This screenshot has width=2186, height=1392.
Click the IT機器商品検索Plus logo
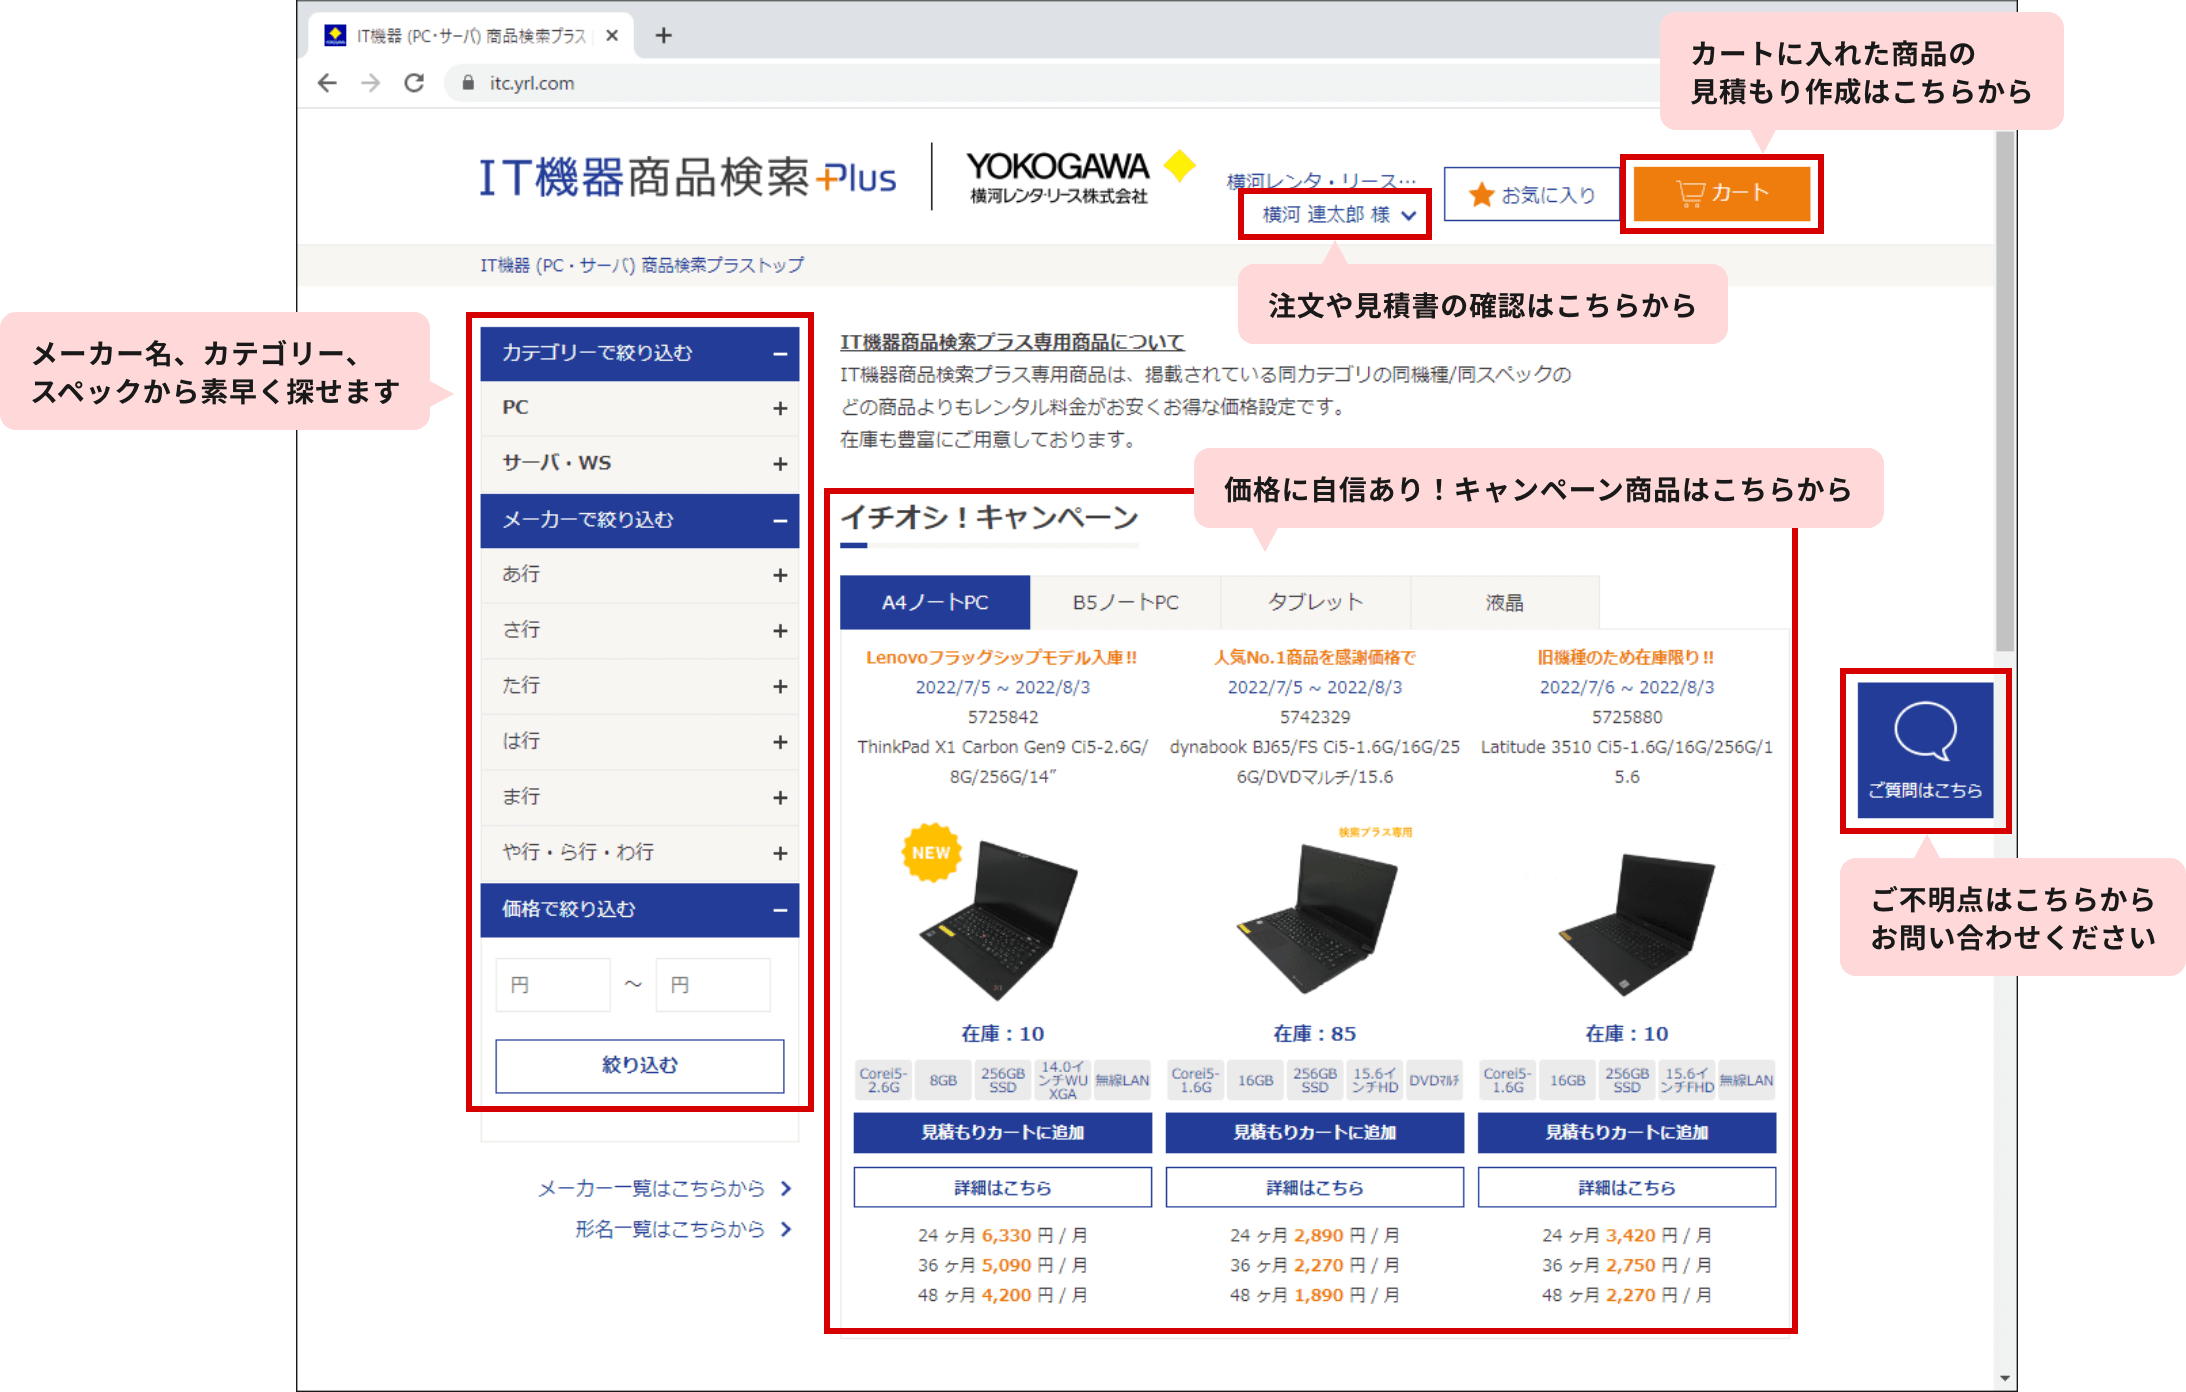(x=688, y=177)
